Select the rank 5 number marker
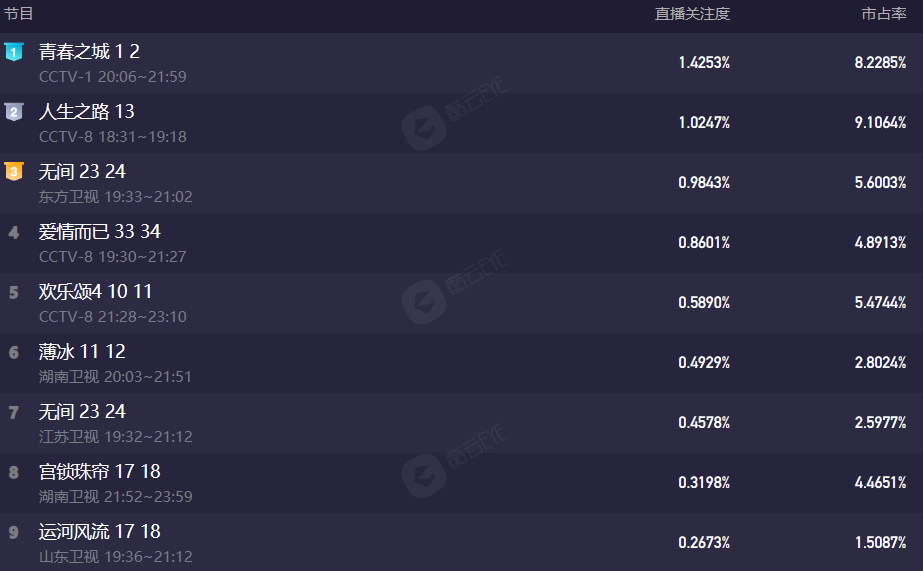923x571 pixels. coord(14,293)
